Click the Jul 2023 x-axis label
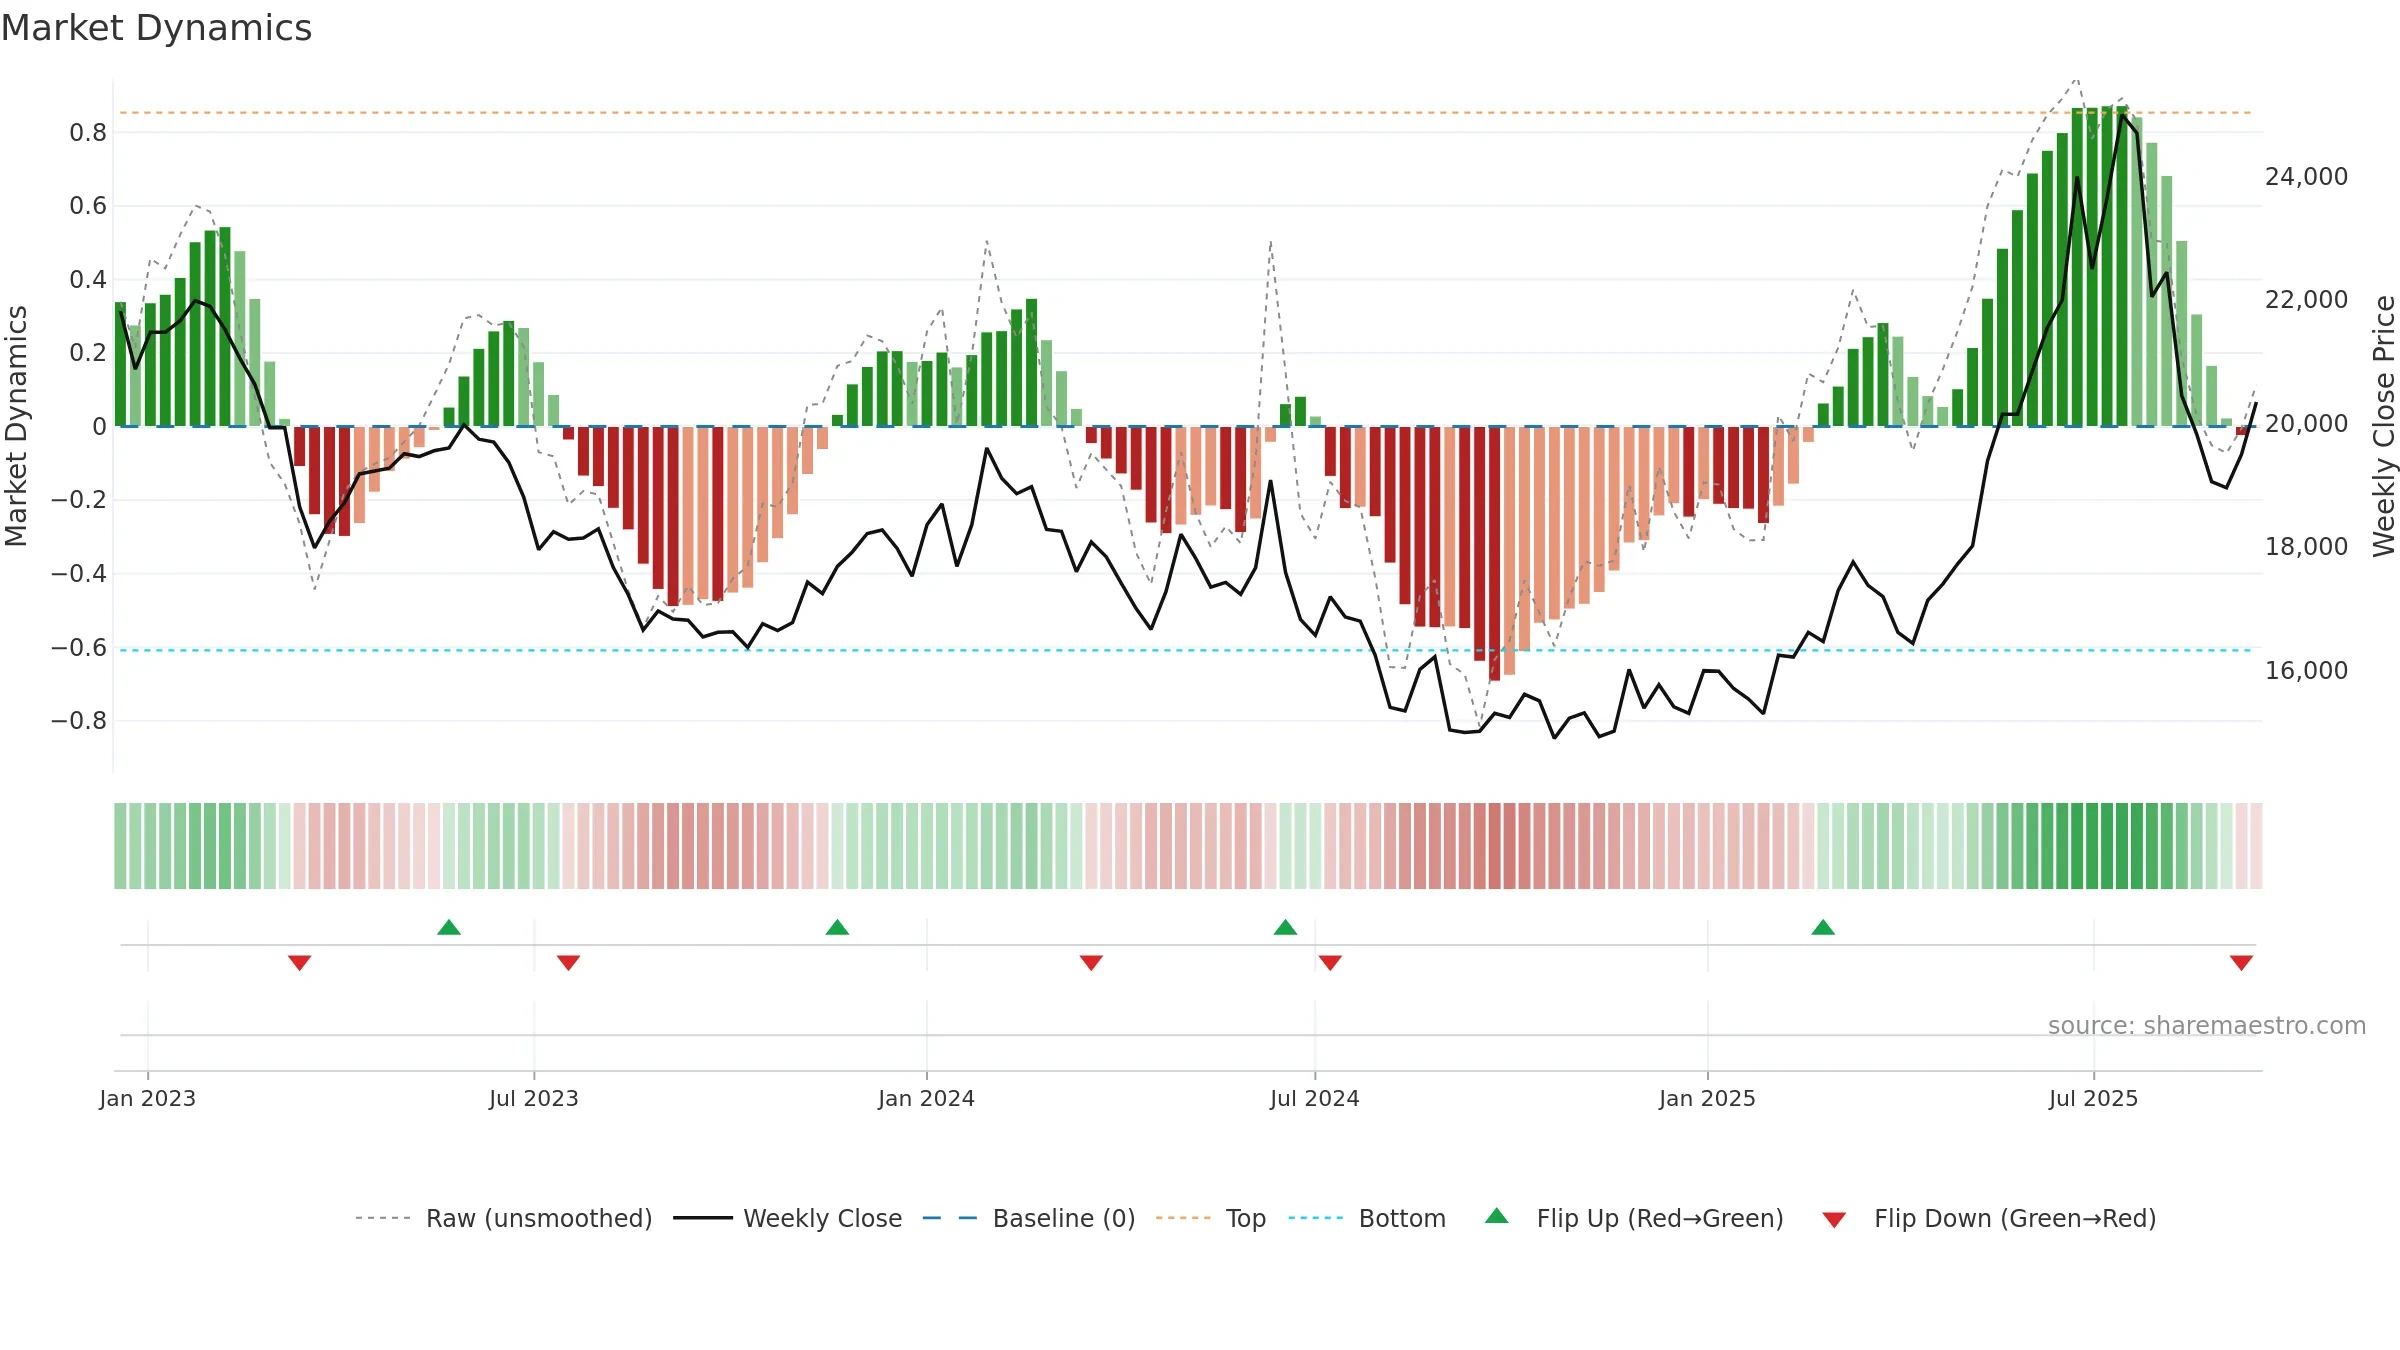 pyautogui.click(x=534, y=1098)
